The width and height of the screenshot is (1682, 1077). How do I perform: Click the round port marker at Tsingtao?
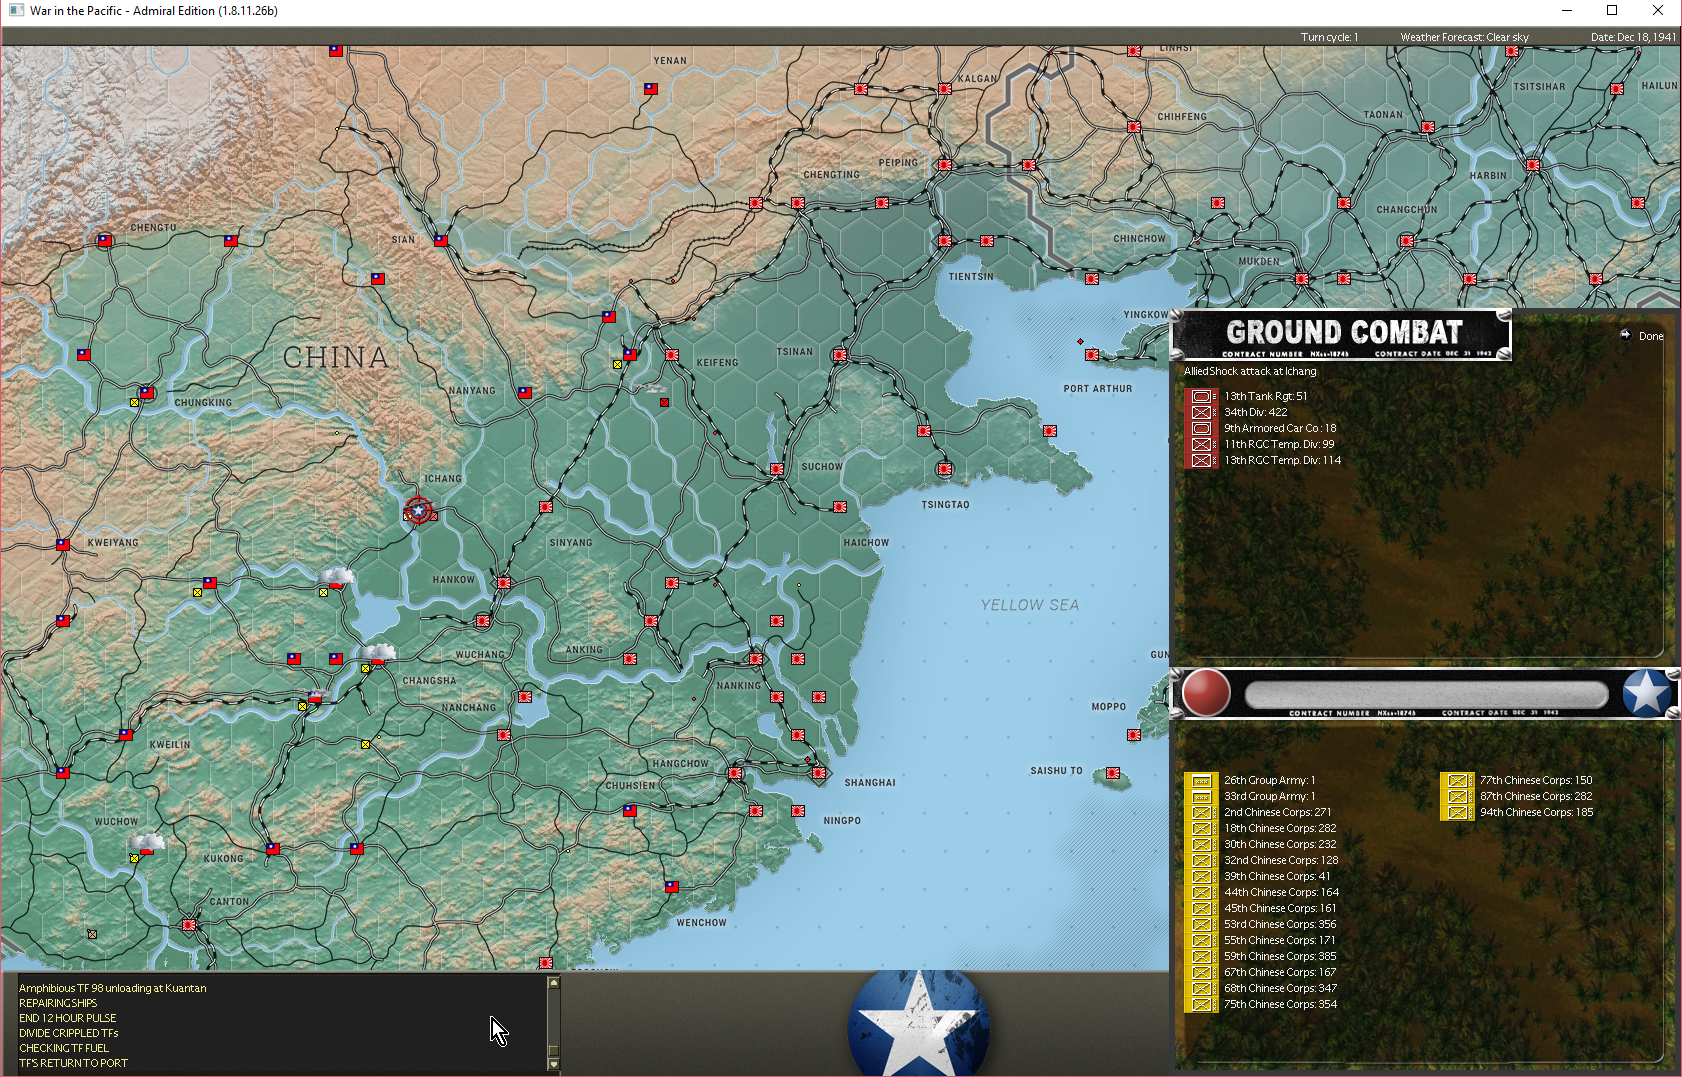tap(945, 468)
